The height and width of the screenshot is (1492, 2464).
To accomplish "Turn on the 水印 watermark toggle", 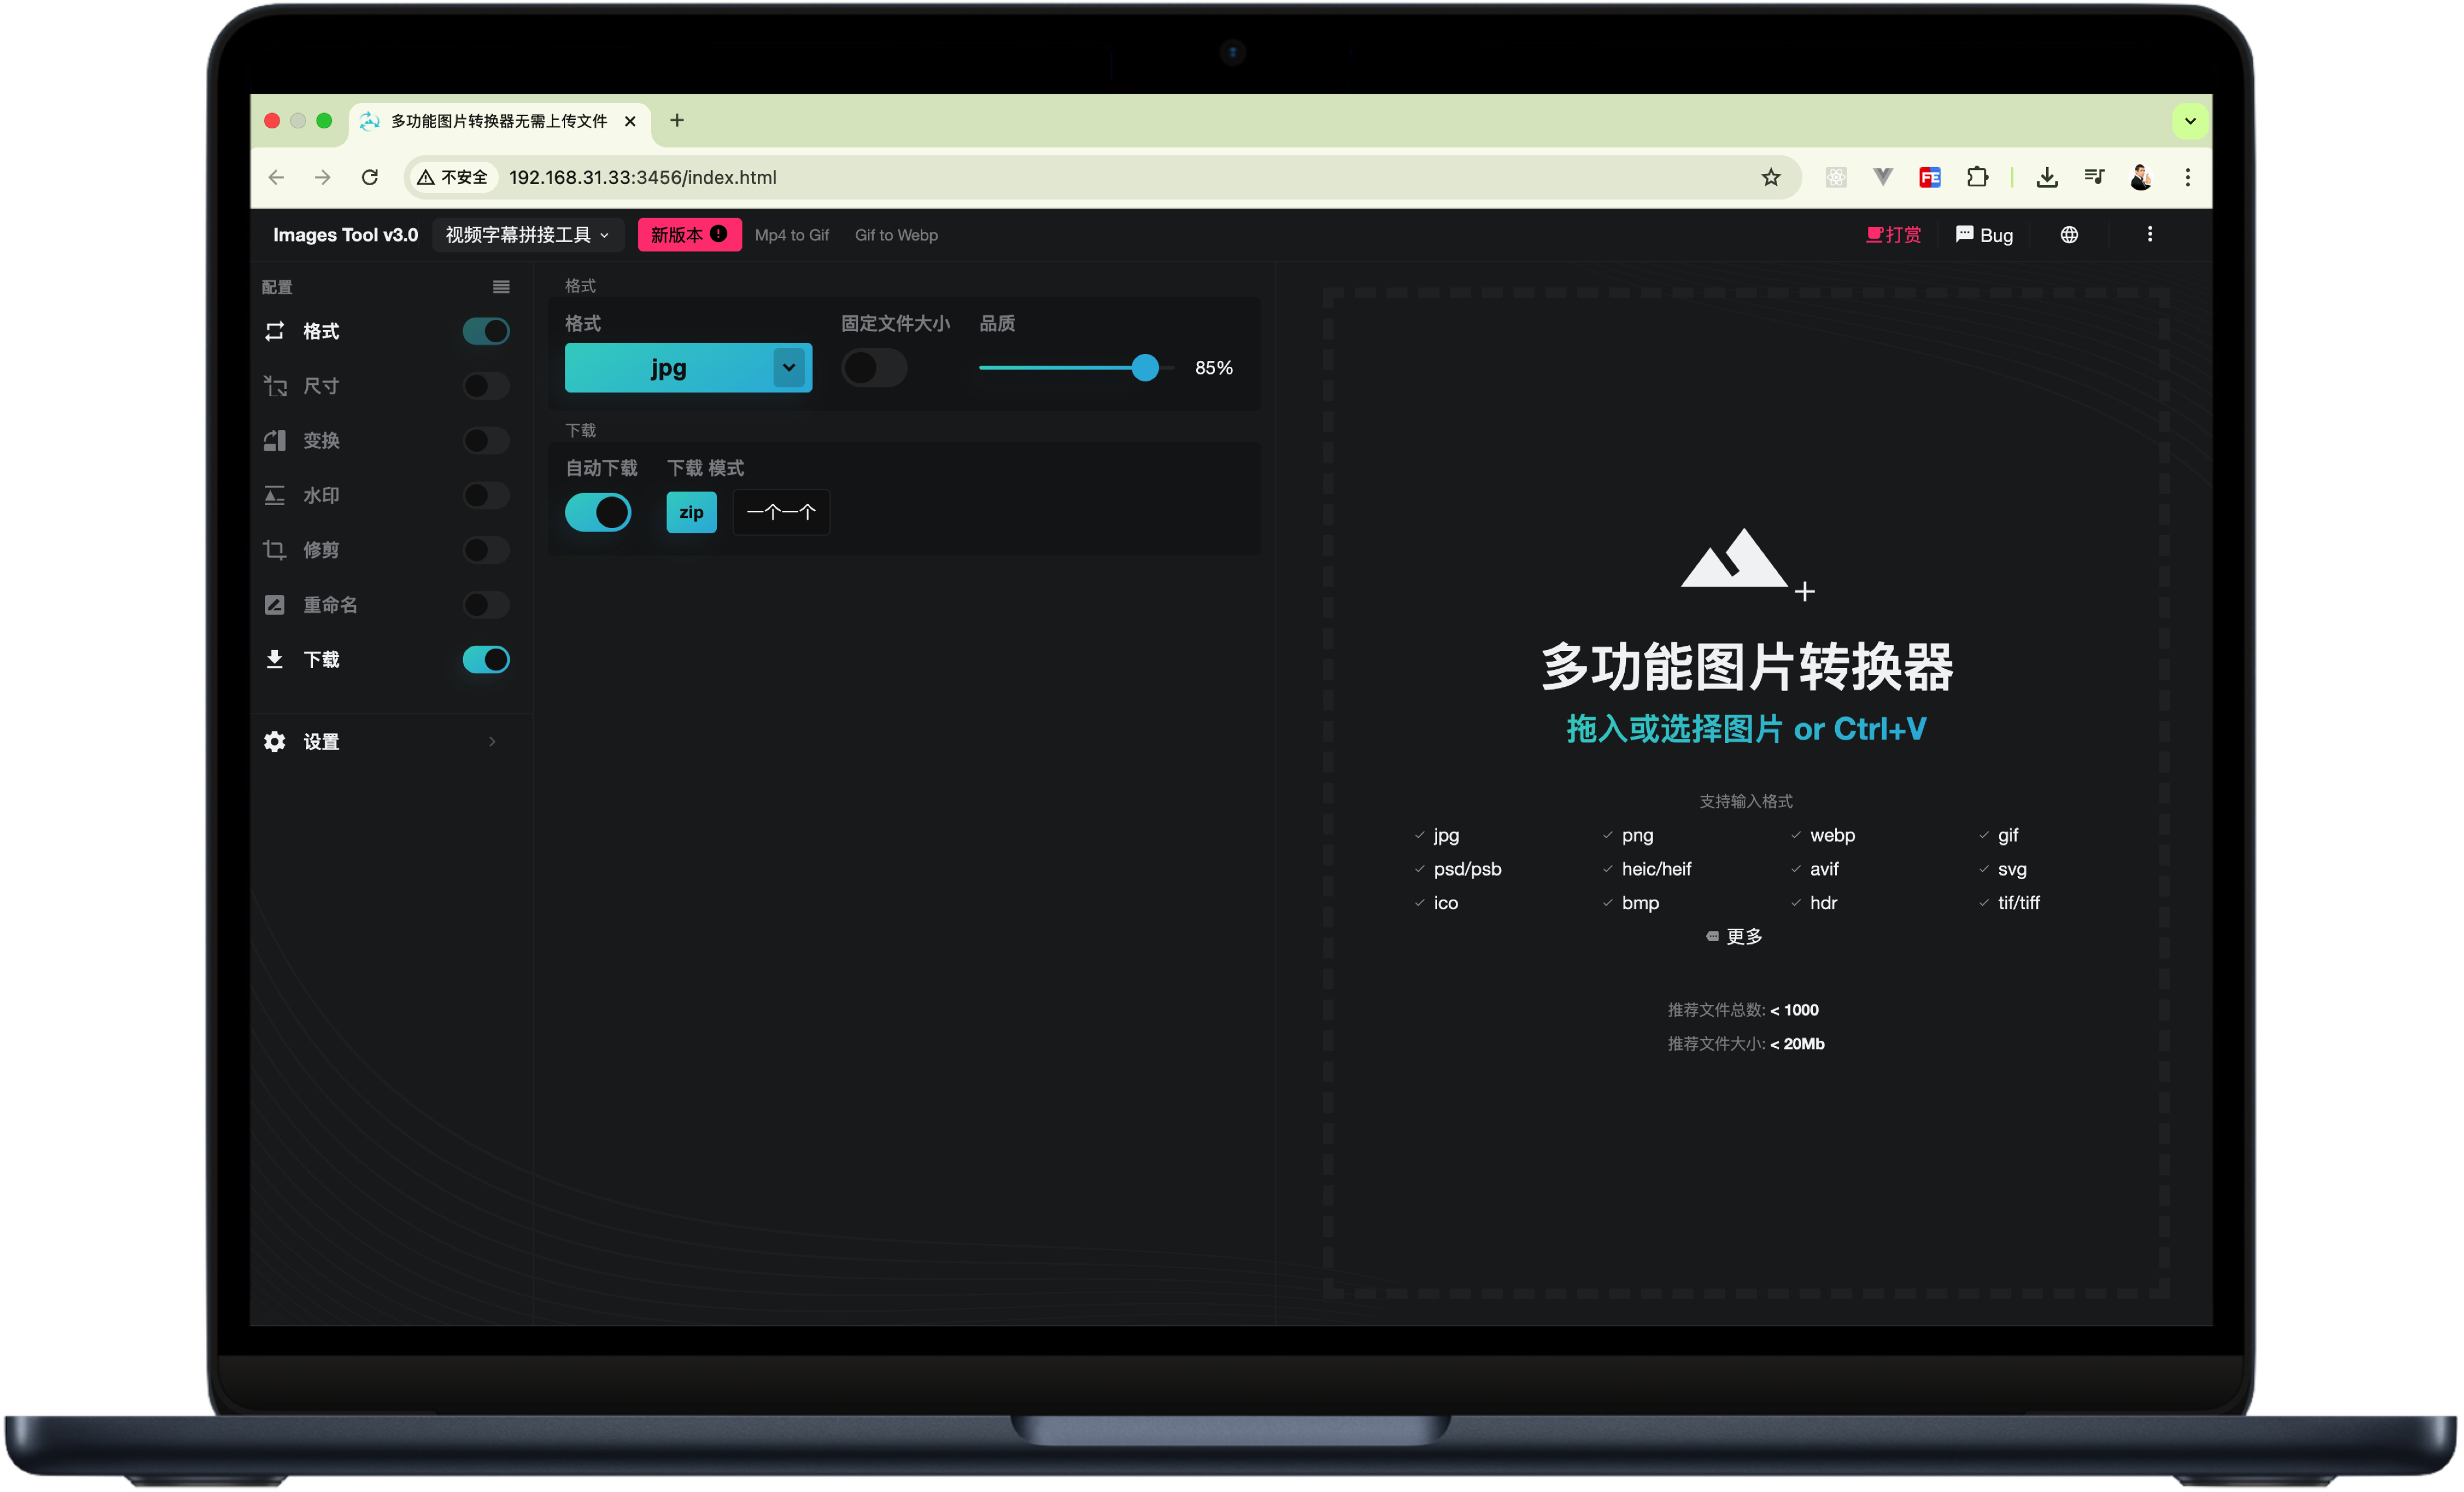I will pos(486,496).
